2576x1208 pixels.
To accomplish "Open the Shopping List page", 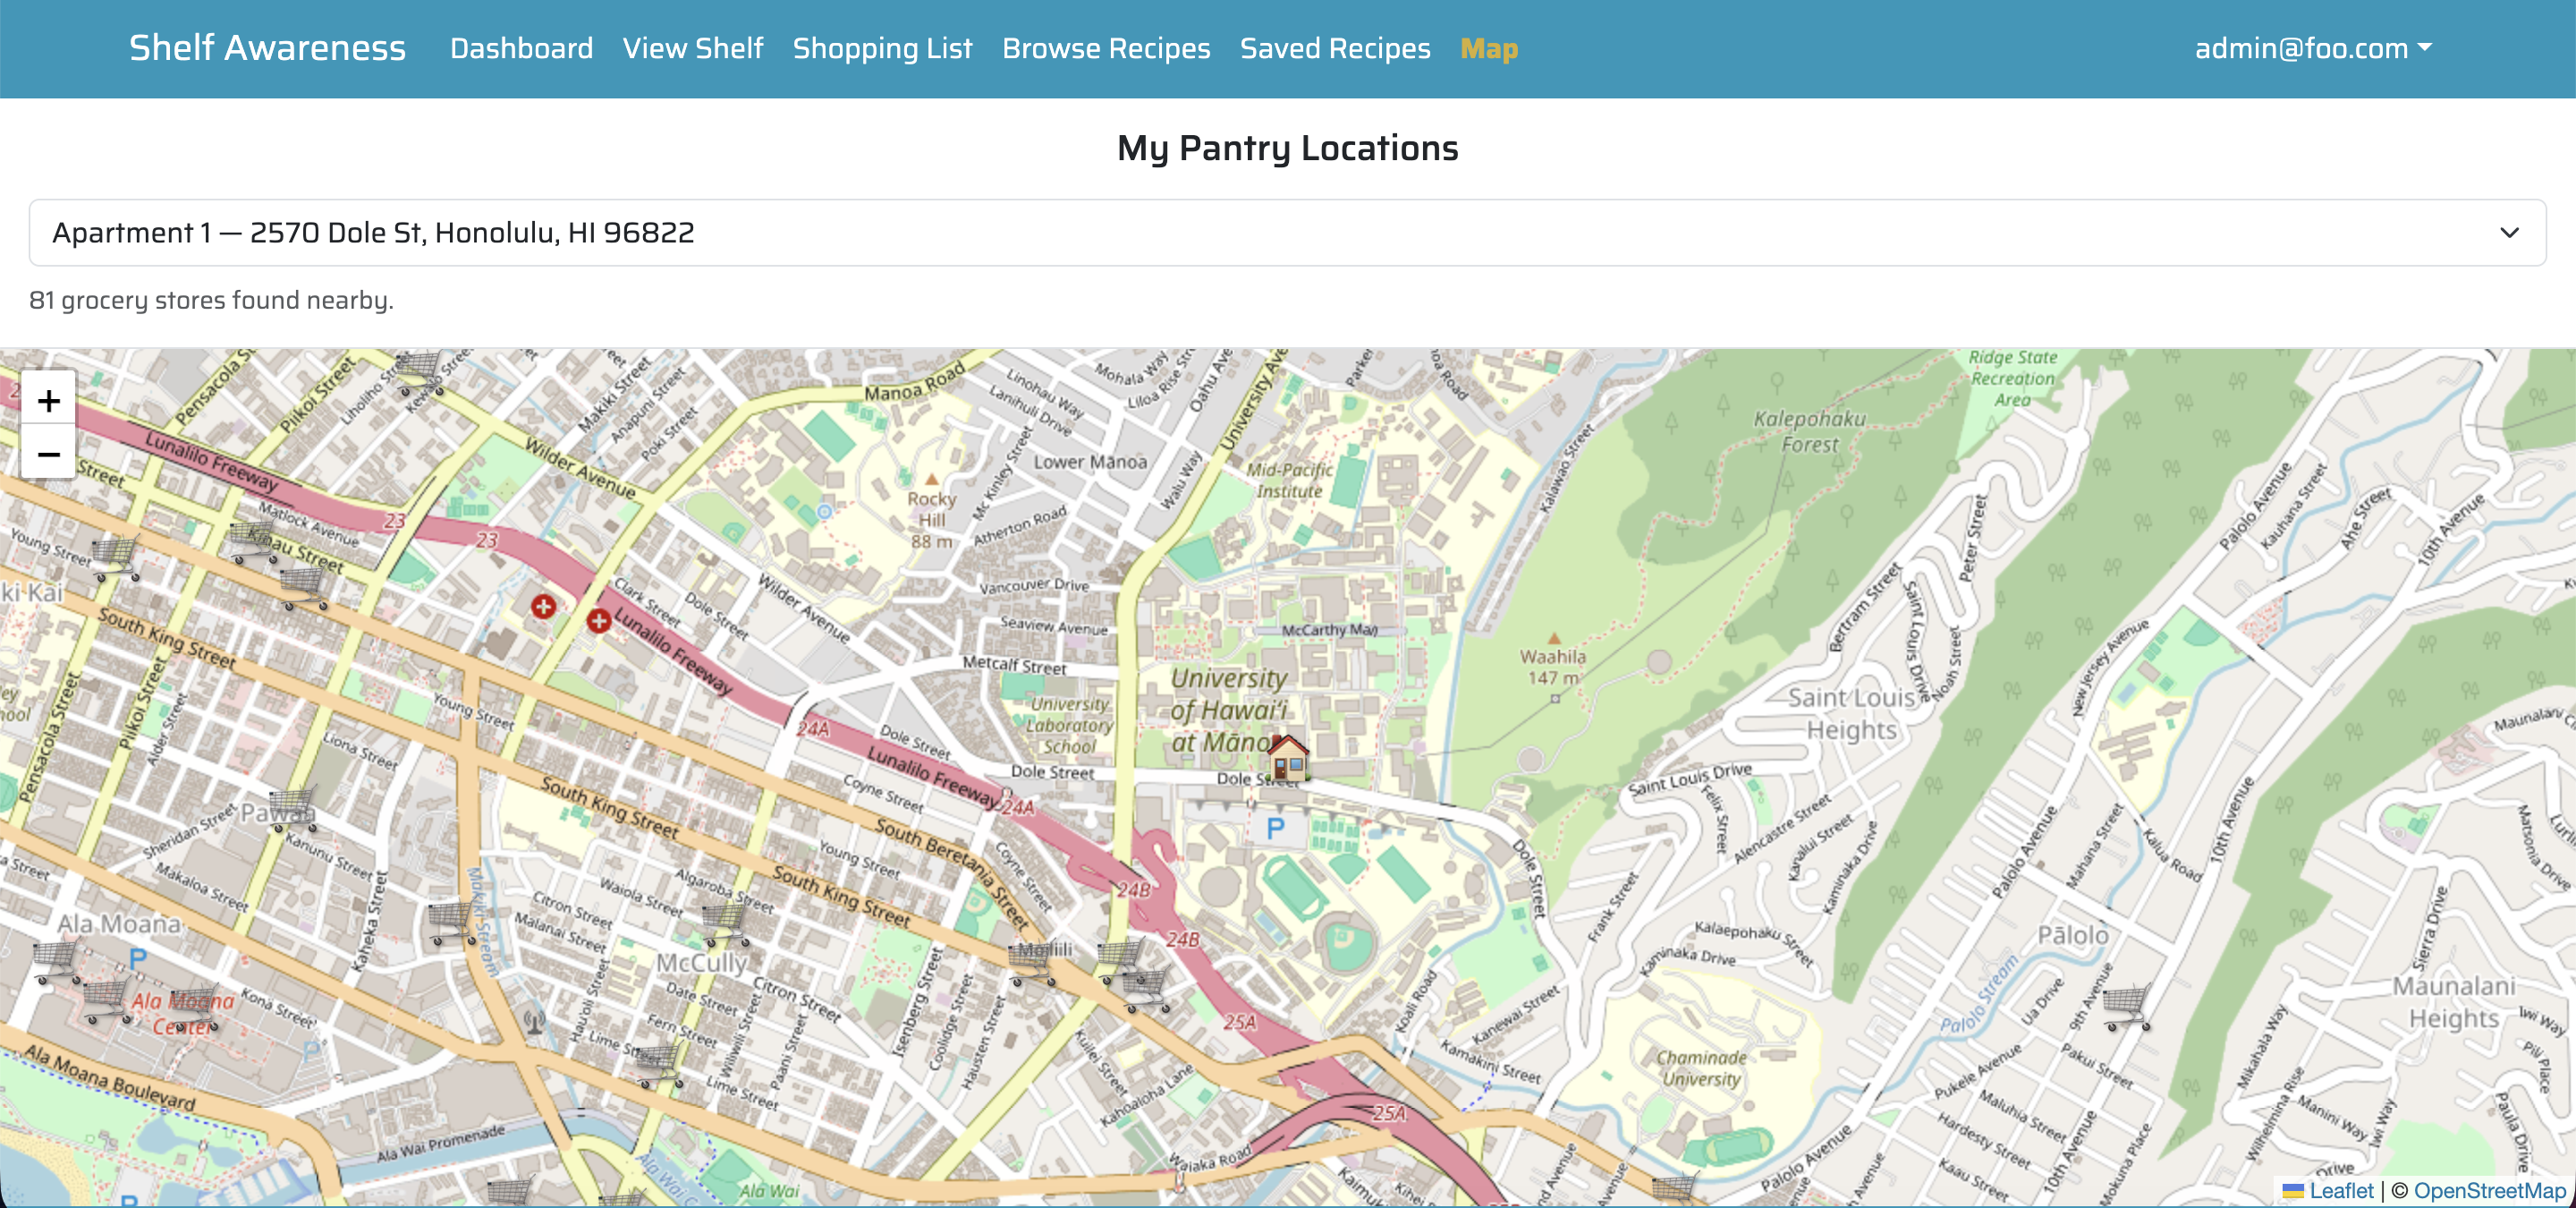I will click(x=883, y=47).
